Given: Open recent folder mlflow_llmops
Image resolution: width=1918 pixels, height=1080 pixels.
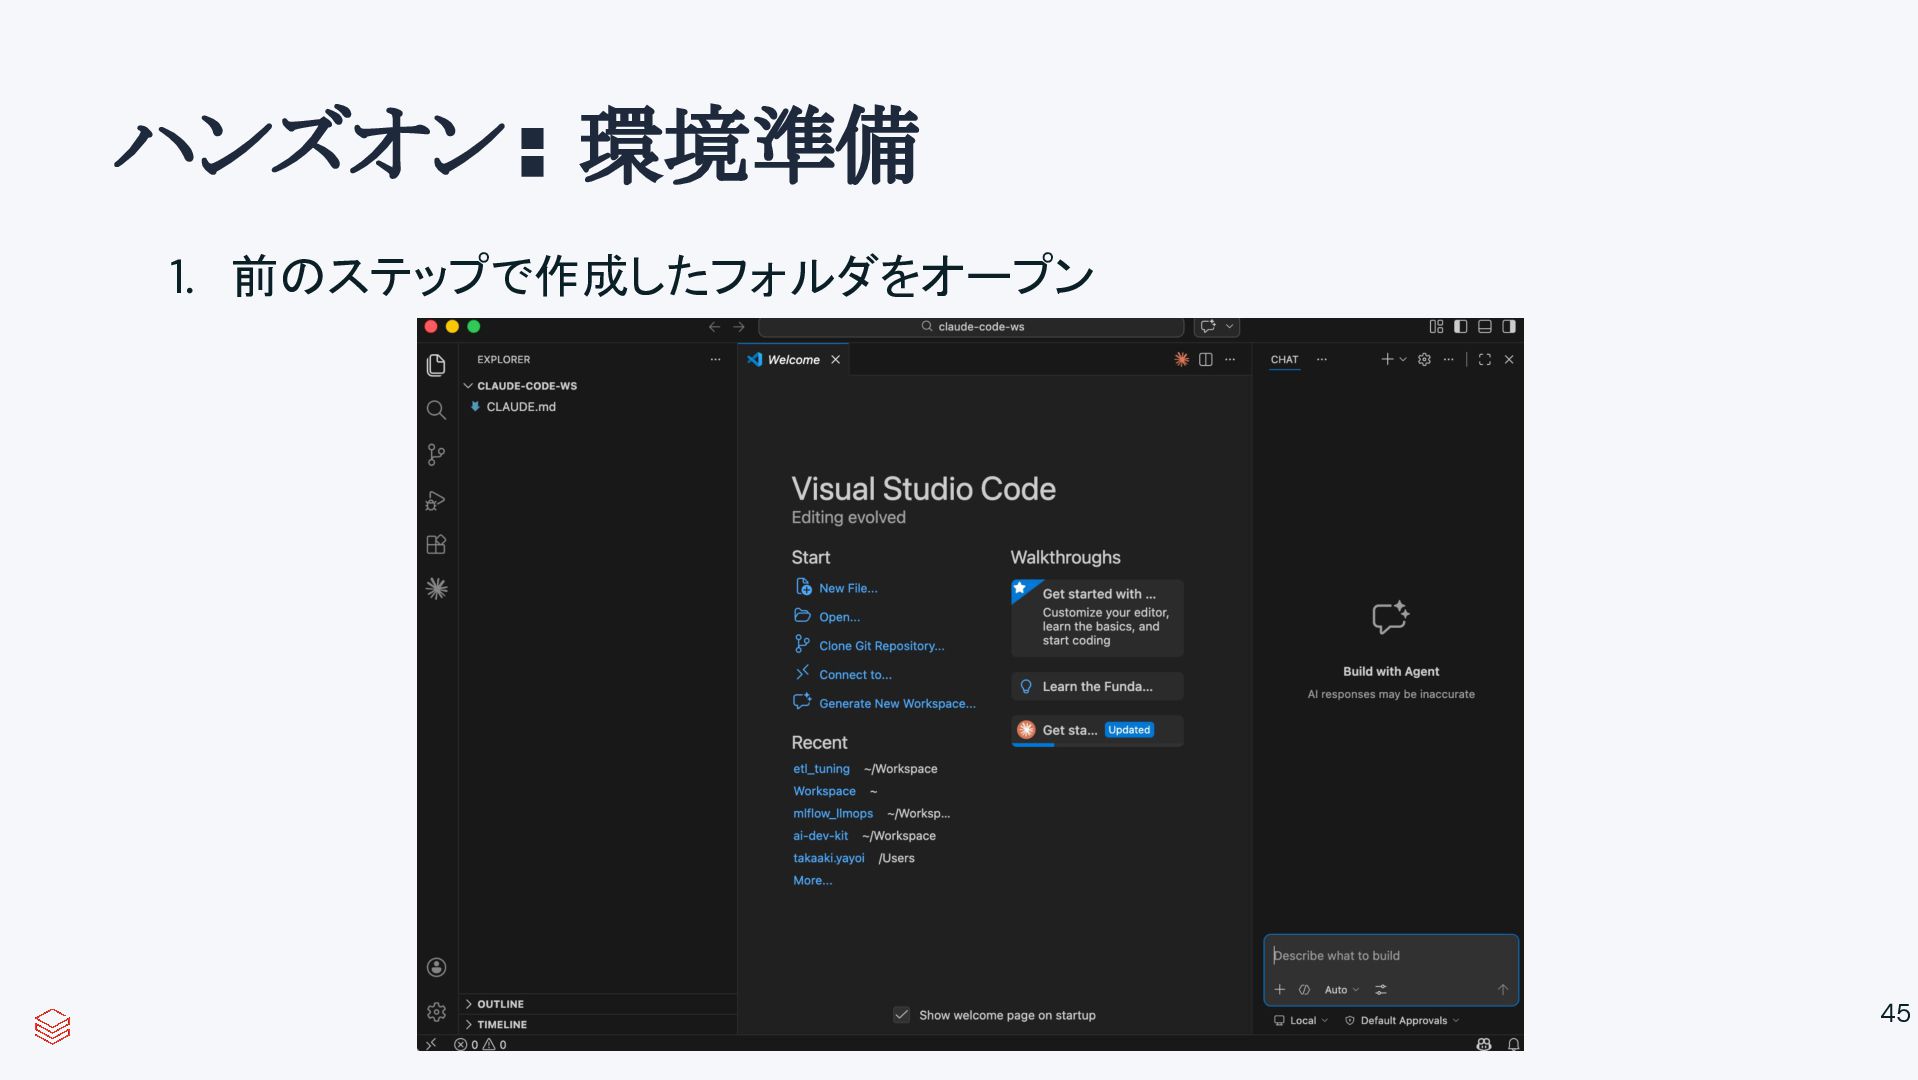Looking at the screenshot, I should click(833, 814).
